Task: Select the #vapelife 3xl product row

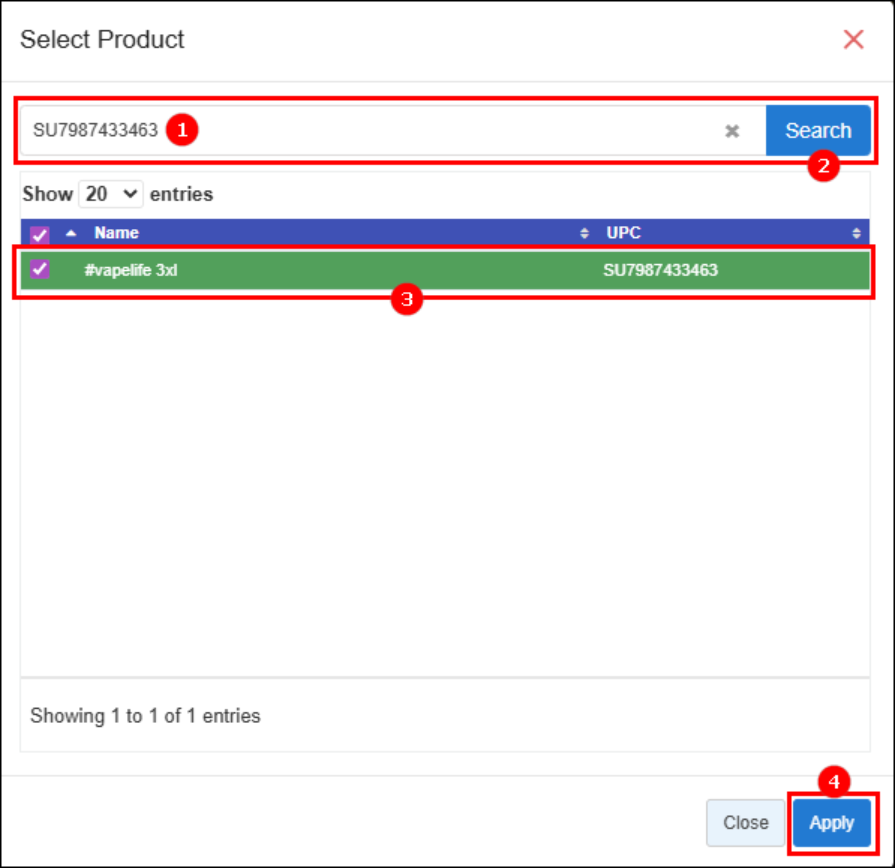Action: (x=300, y=270)
